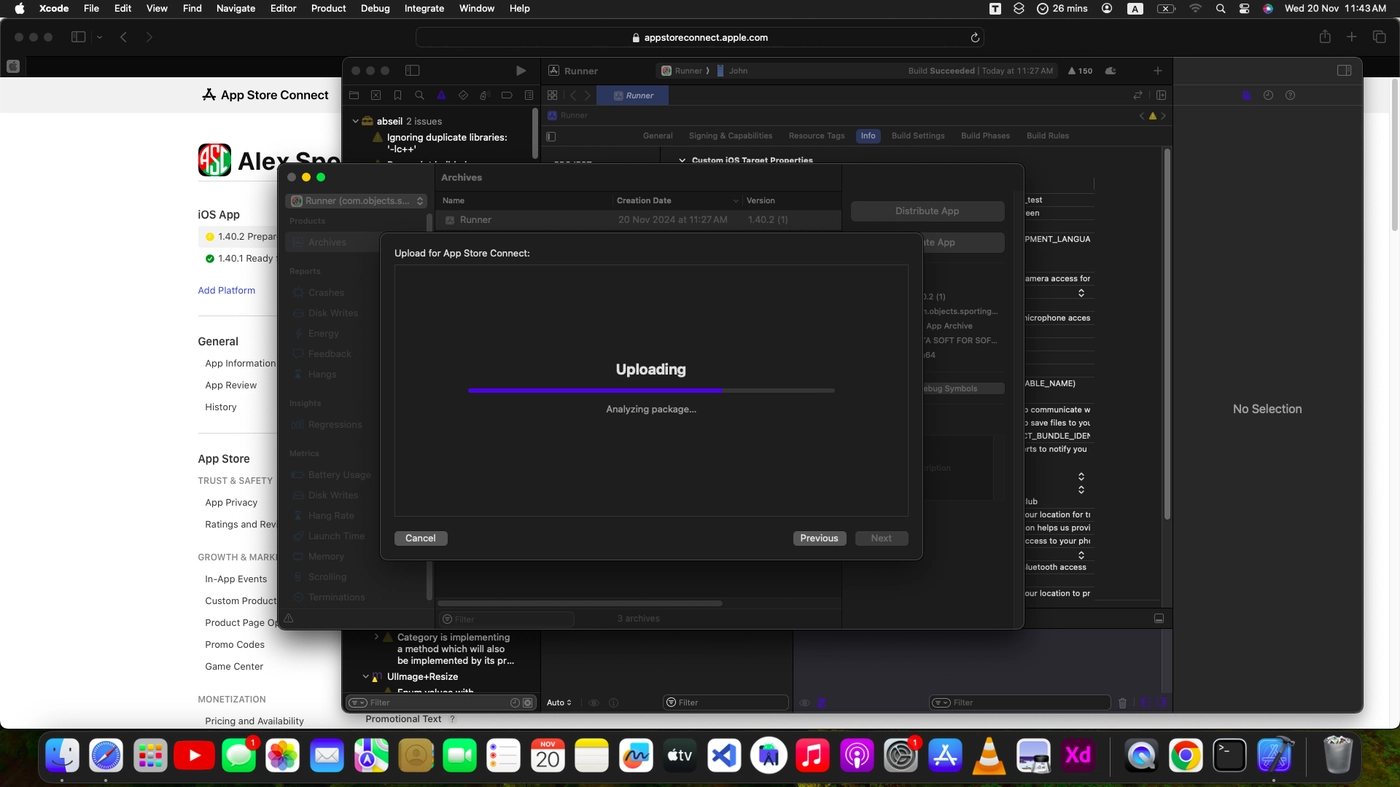Image resolution: width=1400 pixels, height=787 pixels.
Task: Open the Debug menu in menu bar
Action: (375, 8)
